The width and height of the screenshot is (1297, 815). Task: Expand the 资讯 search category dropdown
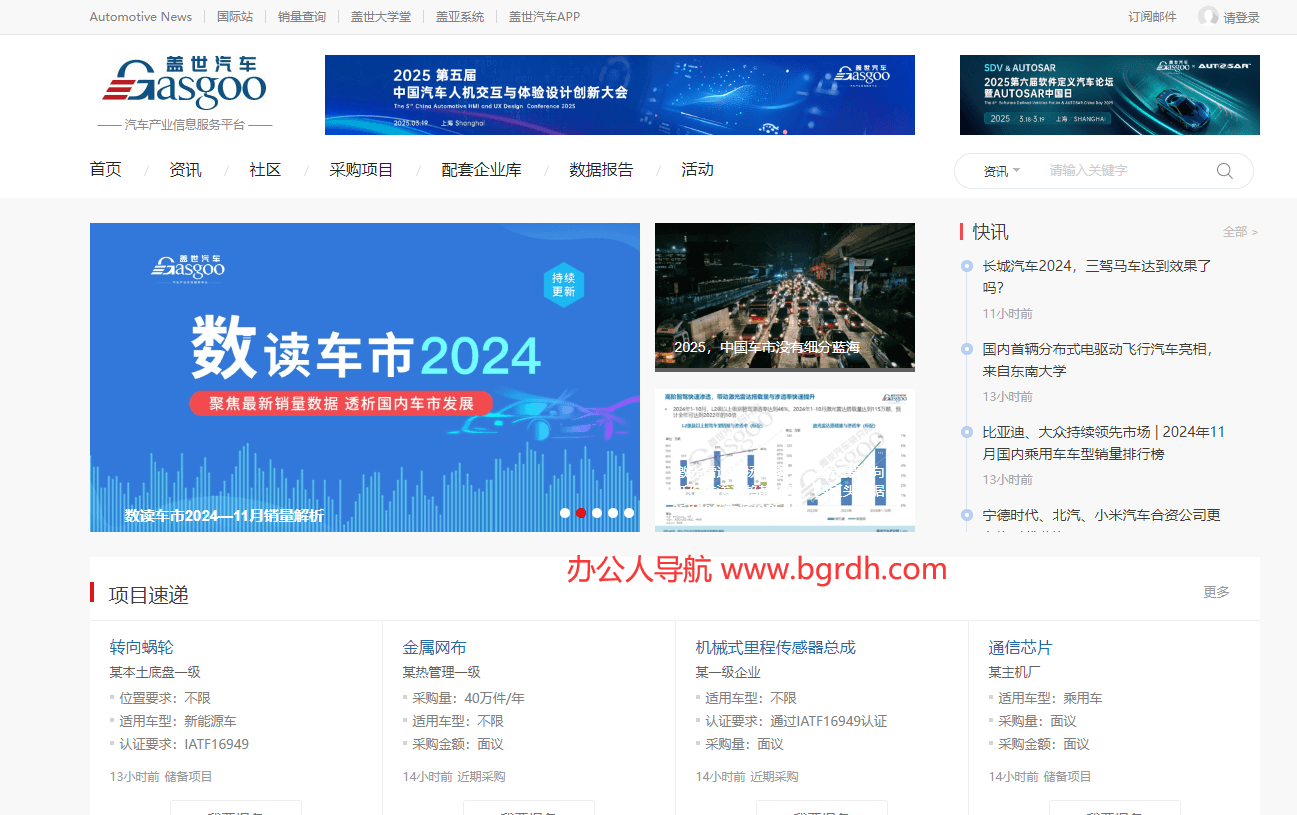pos(1001,171)
